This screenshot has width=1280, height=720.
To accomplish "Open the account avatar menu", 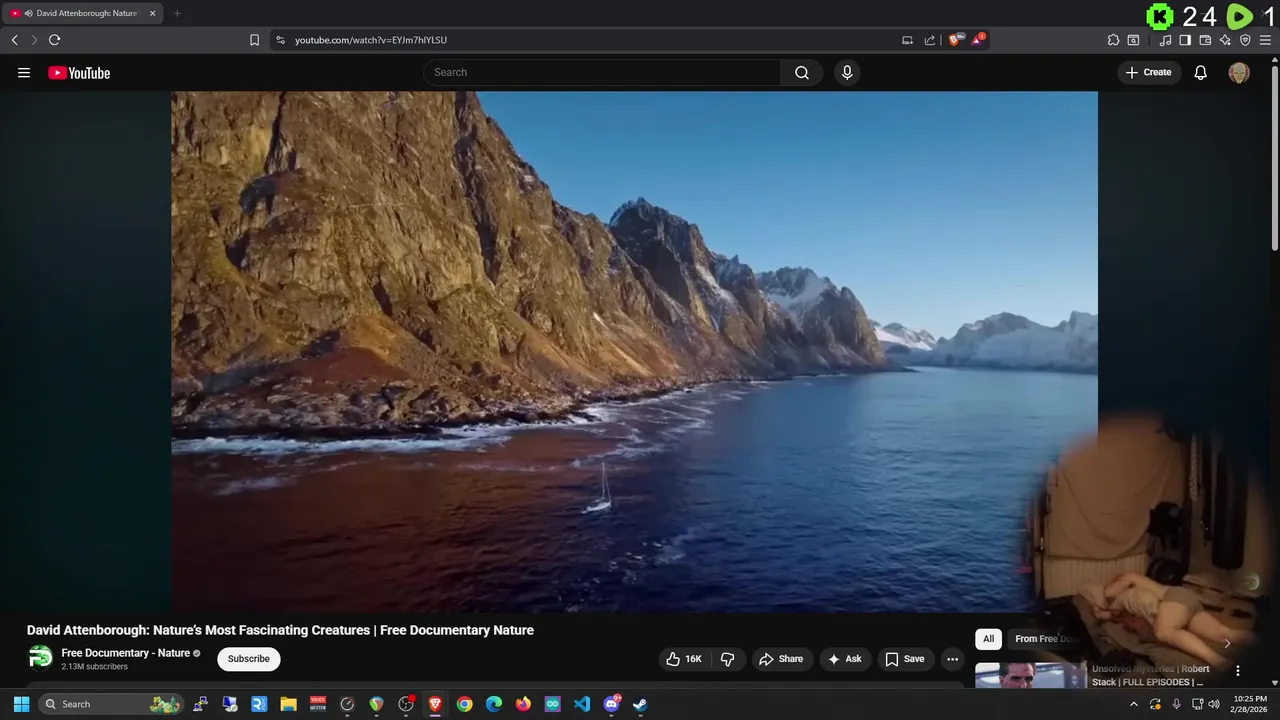I will pos(1239,72).
